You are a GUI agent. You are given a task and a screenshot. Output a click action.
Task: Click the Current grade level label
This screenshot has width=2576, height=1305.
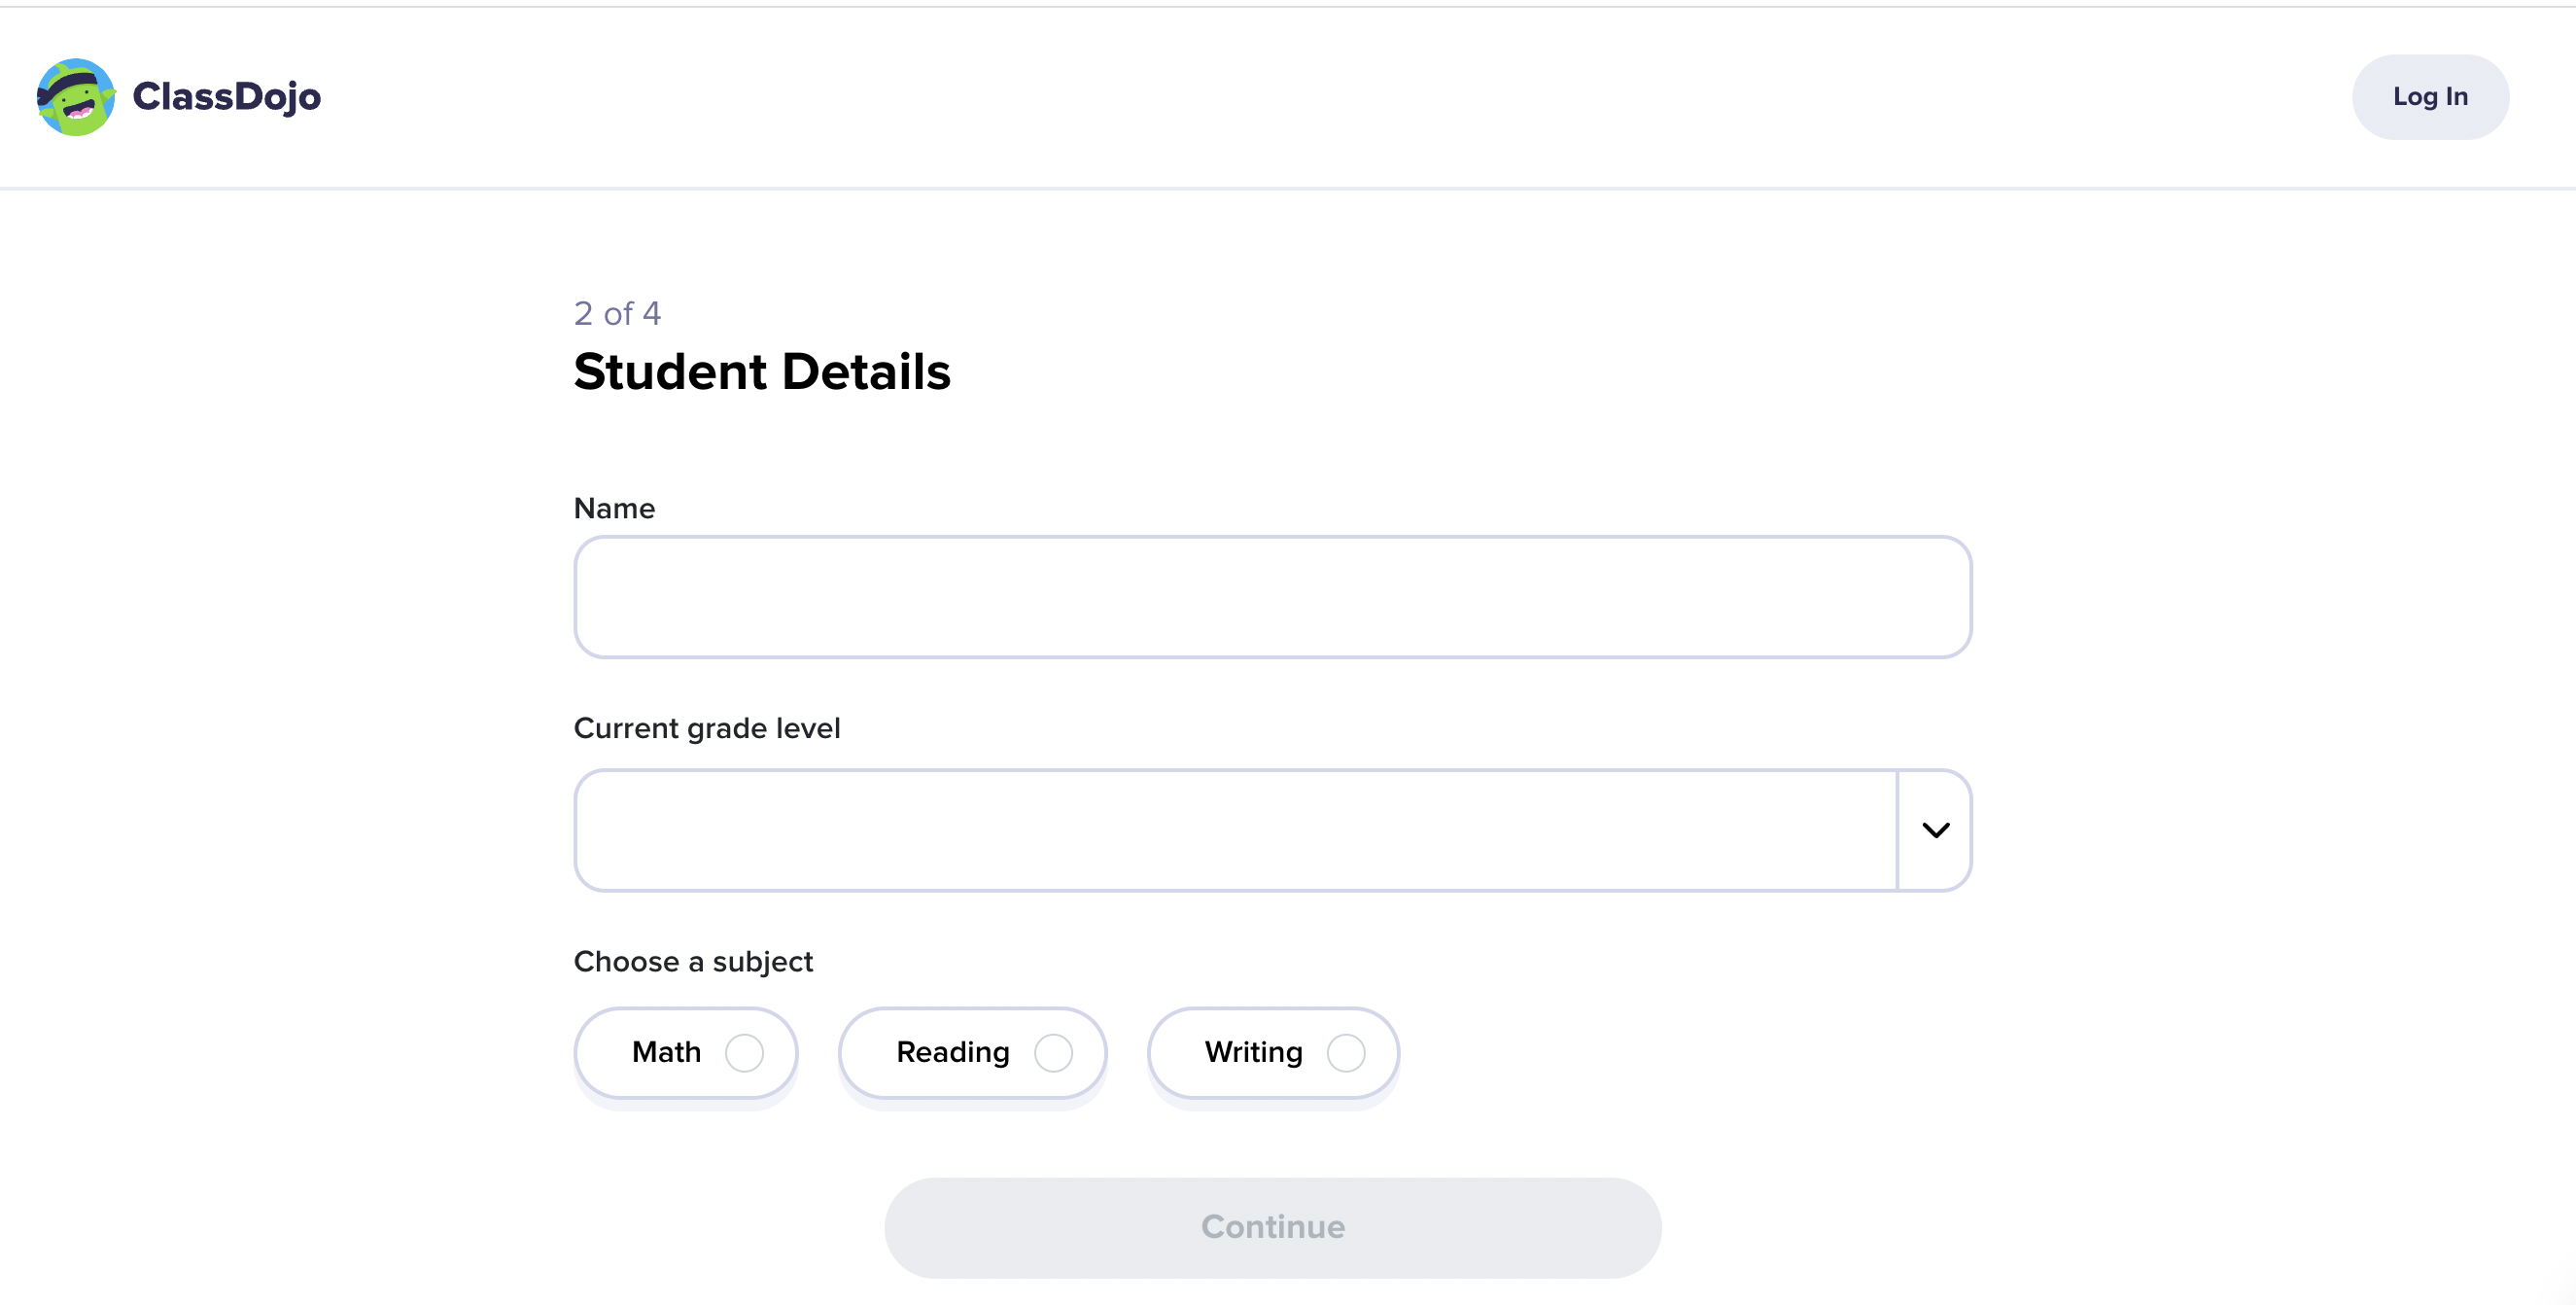[x=706, y=728]
